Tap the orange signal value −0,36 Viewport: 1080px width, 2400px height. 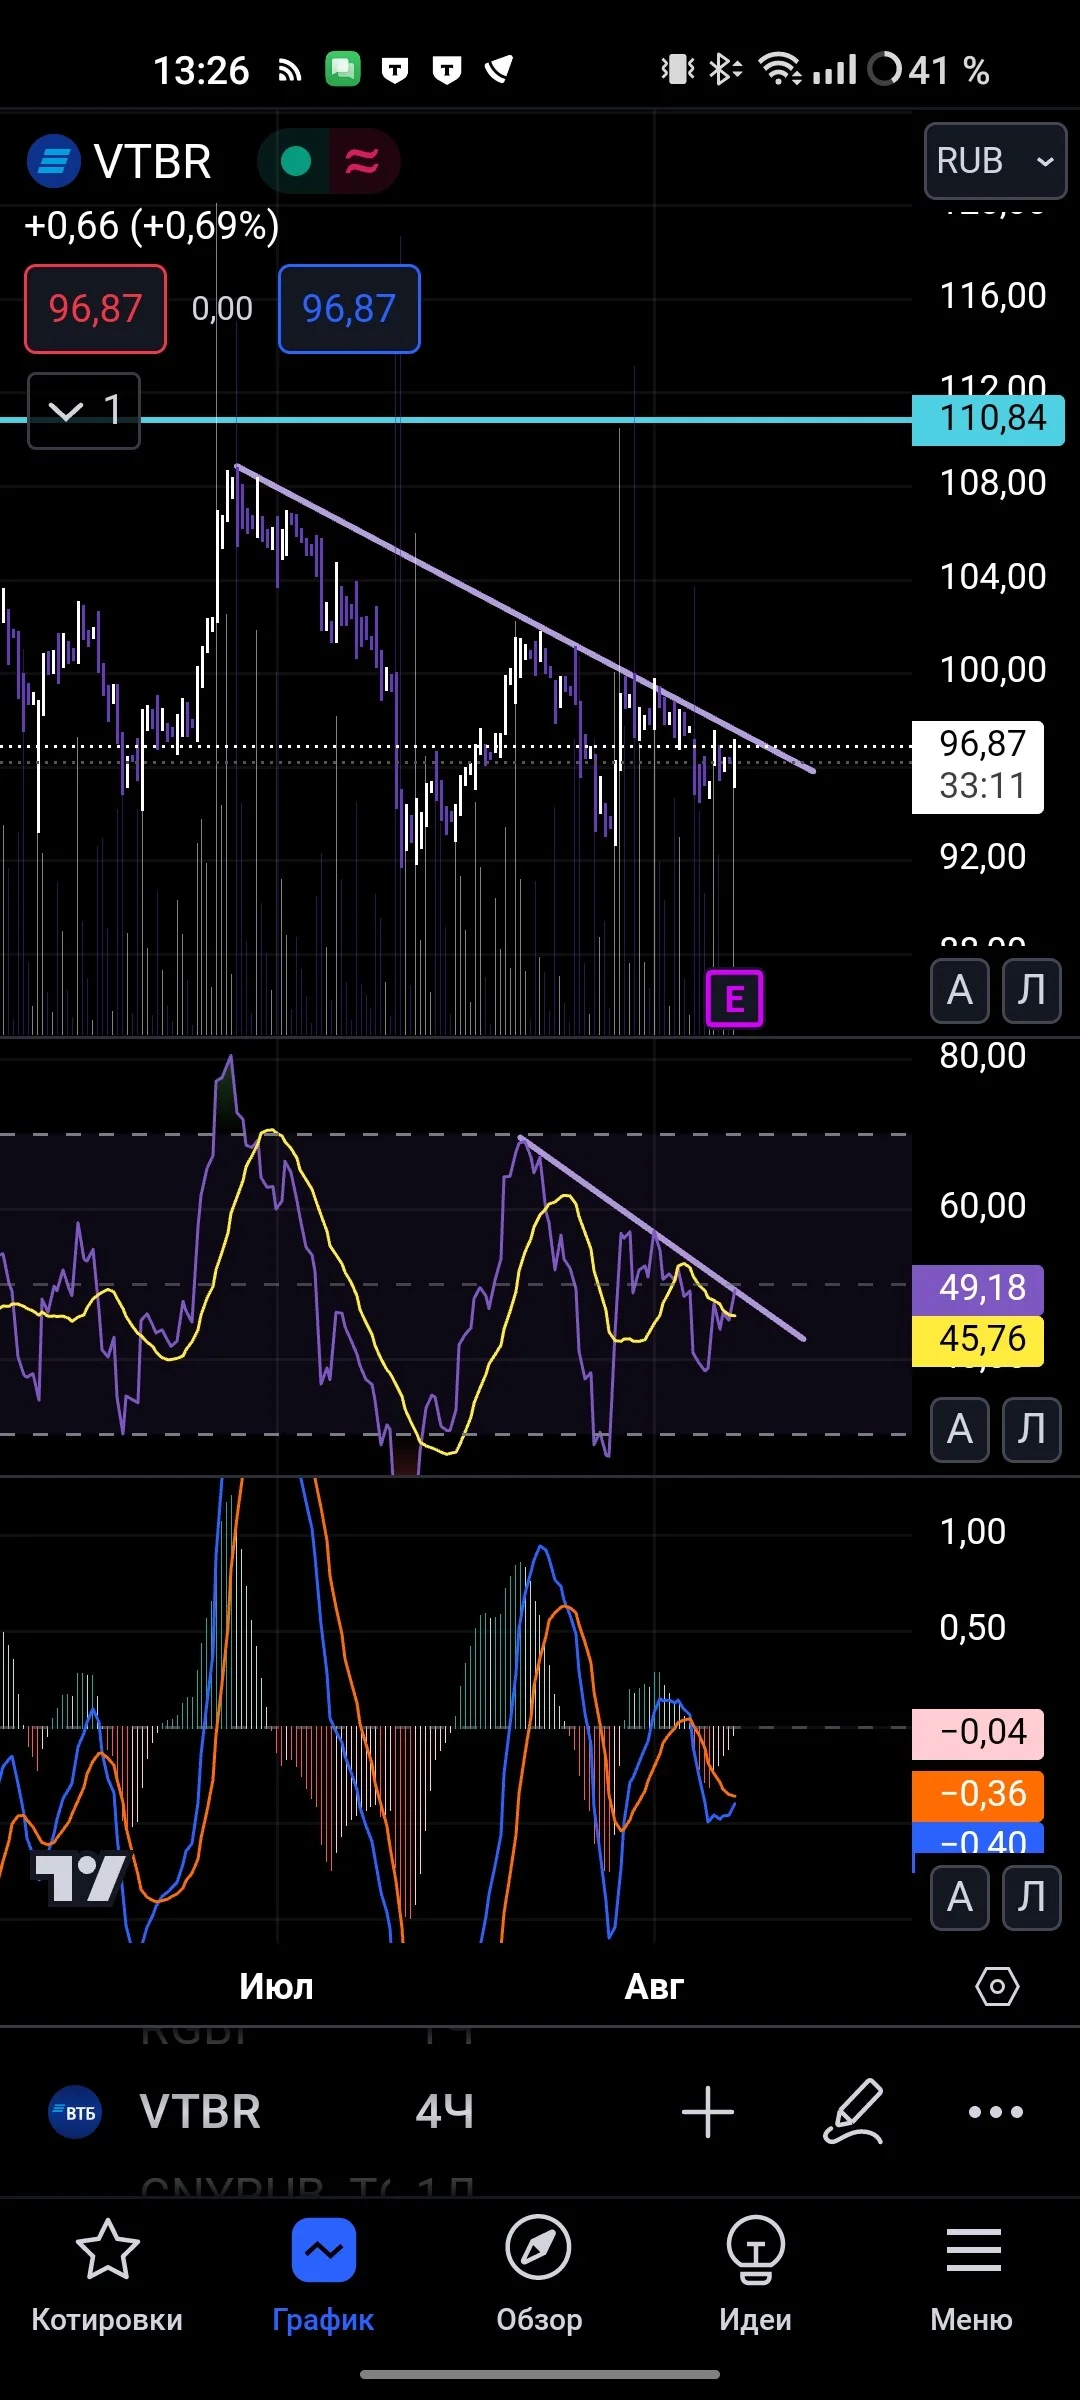(x=978, y=1795)
